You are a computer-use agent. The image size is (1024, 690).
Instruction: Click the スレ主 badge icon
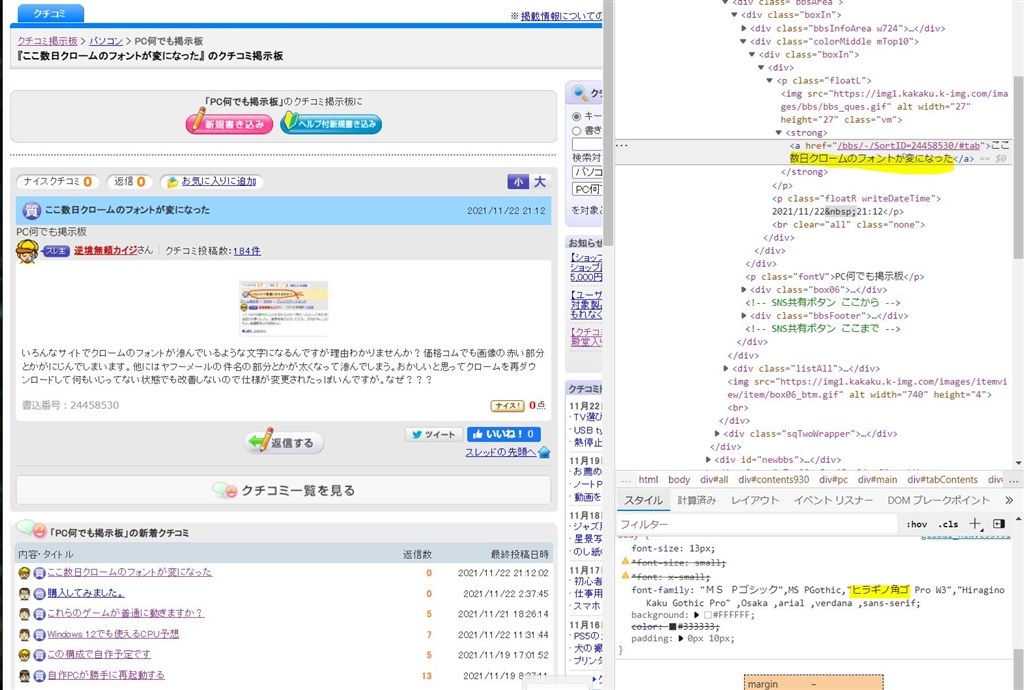57,251
